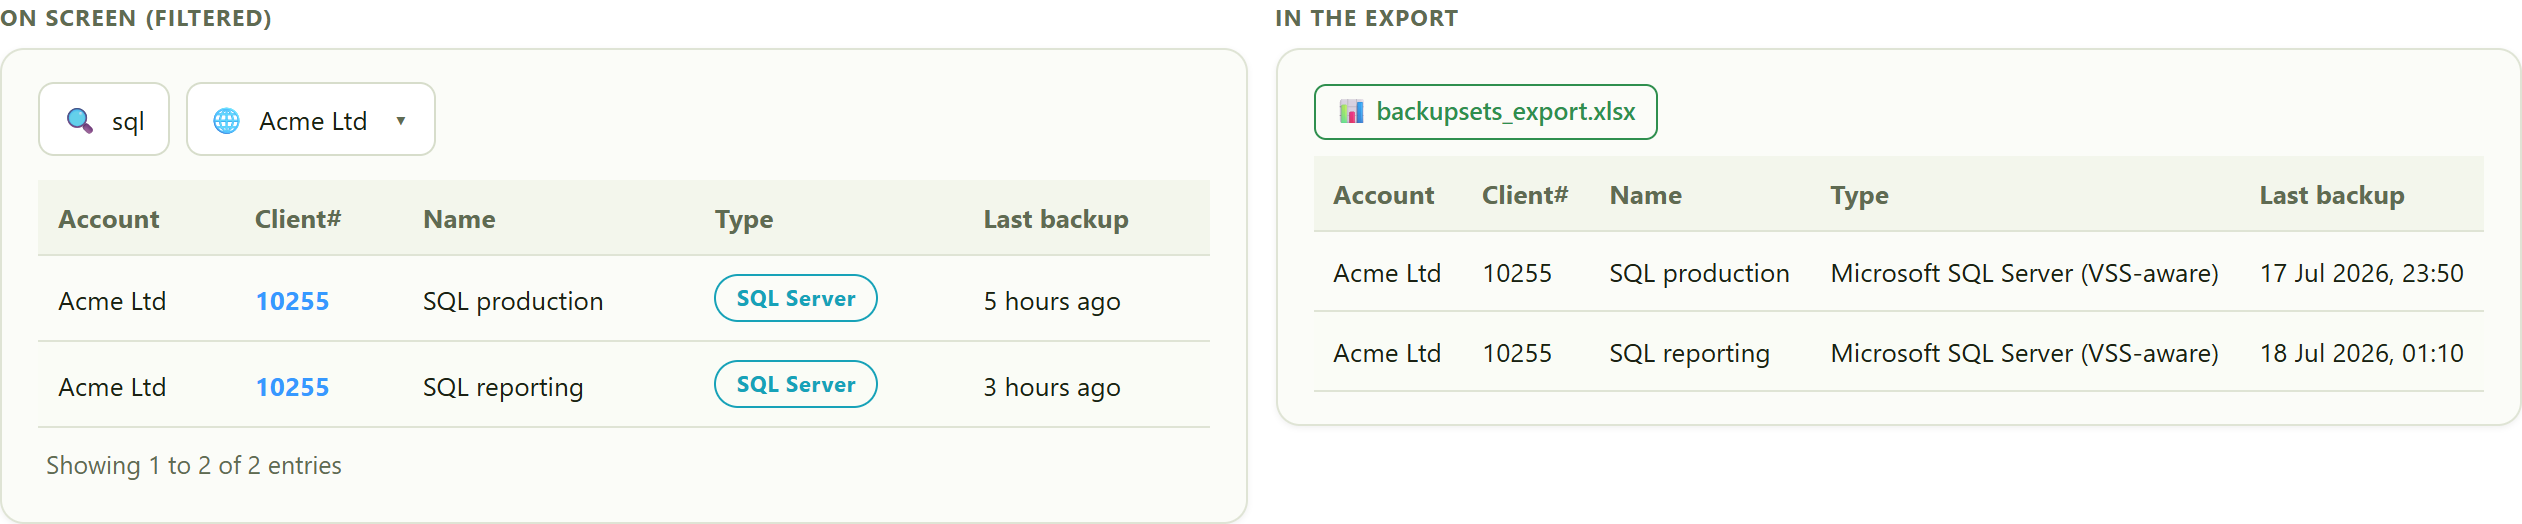Image resolution: width=2522 pixels, height=524 pixels.
Task: Select the export row for SQL reporting
Action: click(x=1898, y=353)
